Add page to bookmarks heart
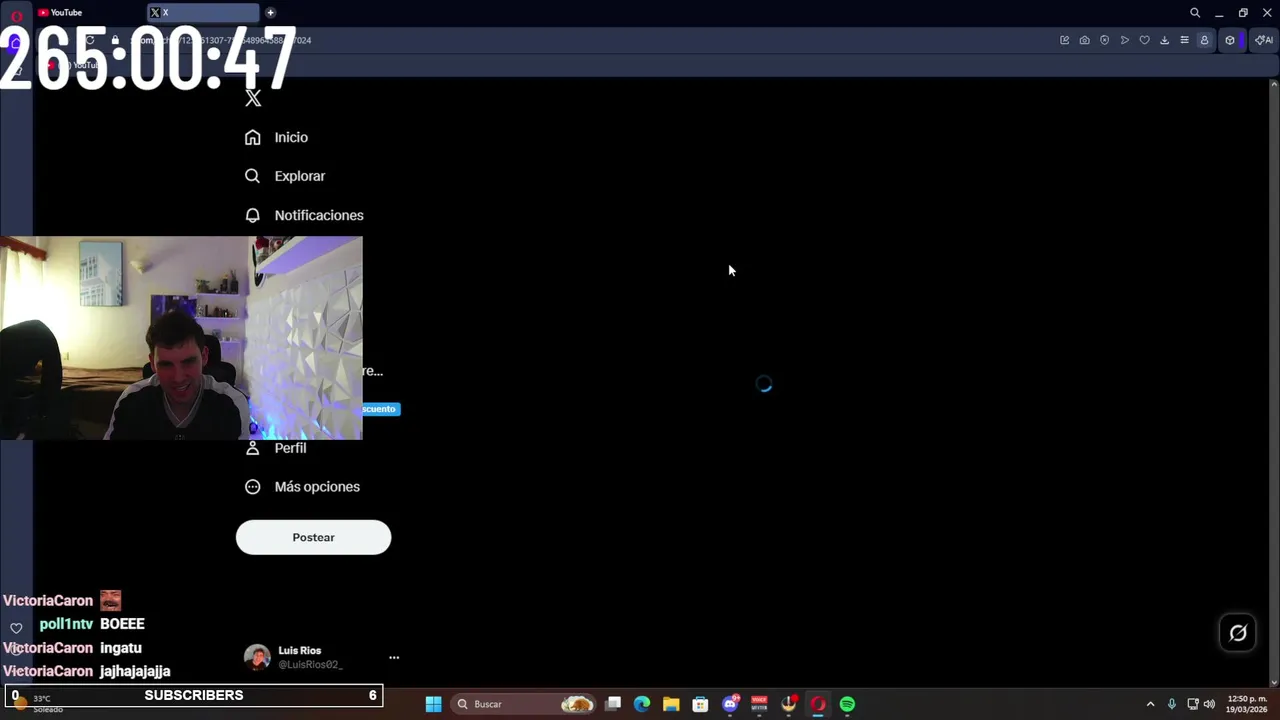The image size is (1280, 720). click(1145, 40)
